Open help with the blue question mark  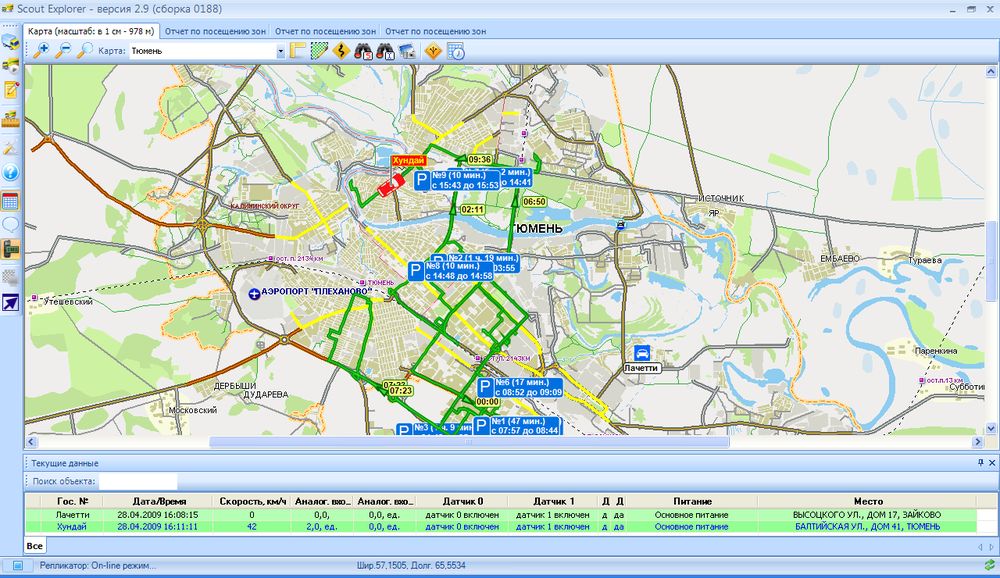[11, 172]
